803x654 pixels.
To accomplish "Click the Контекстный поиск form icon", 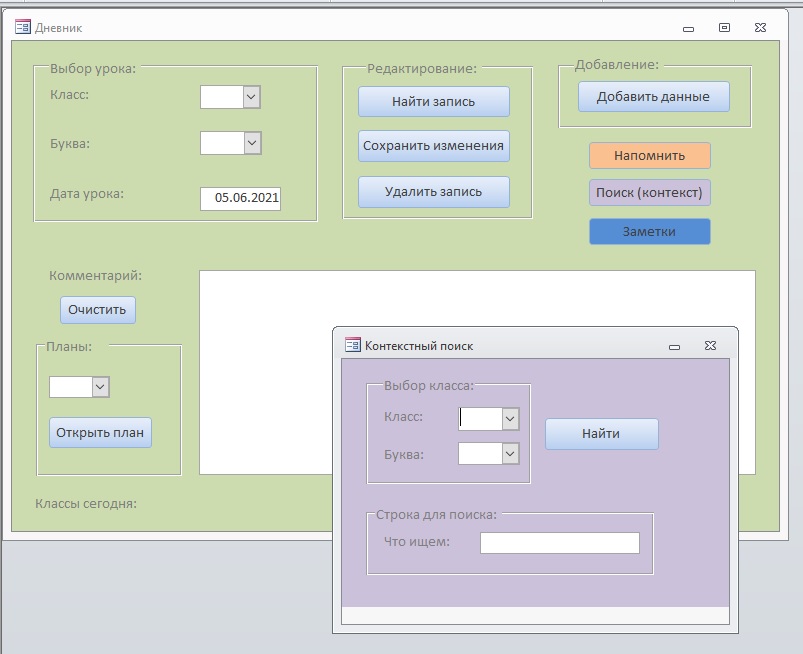I will click(x=353, y=345).
